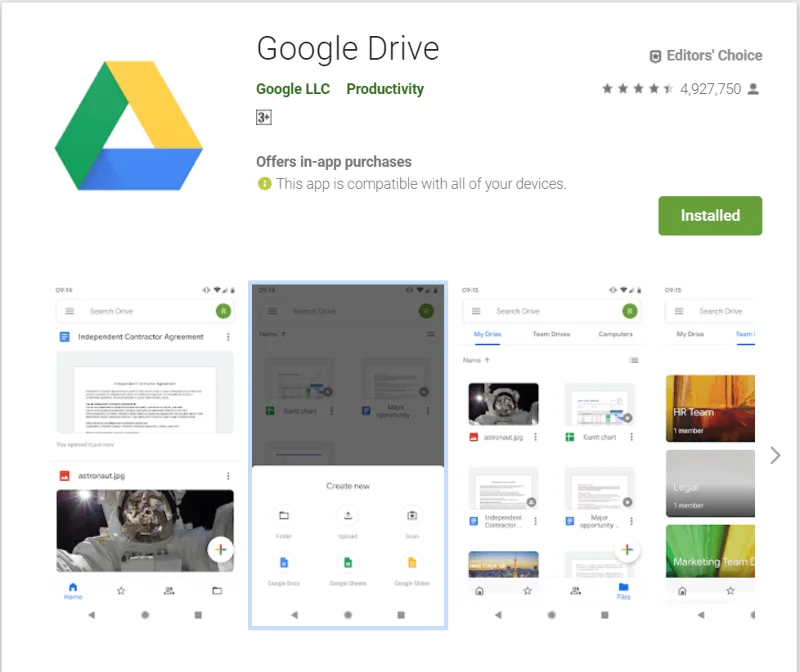Open the Productivity category link
Image resolution: width=800 pixels, height=672 pixels.
[385, 89]
